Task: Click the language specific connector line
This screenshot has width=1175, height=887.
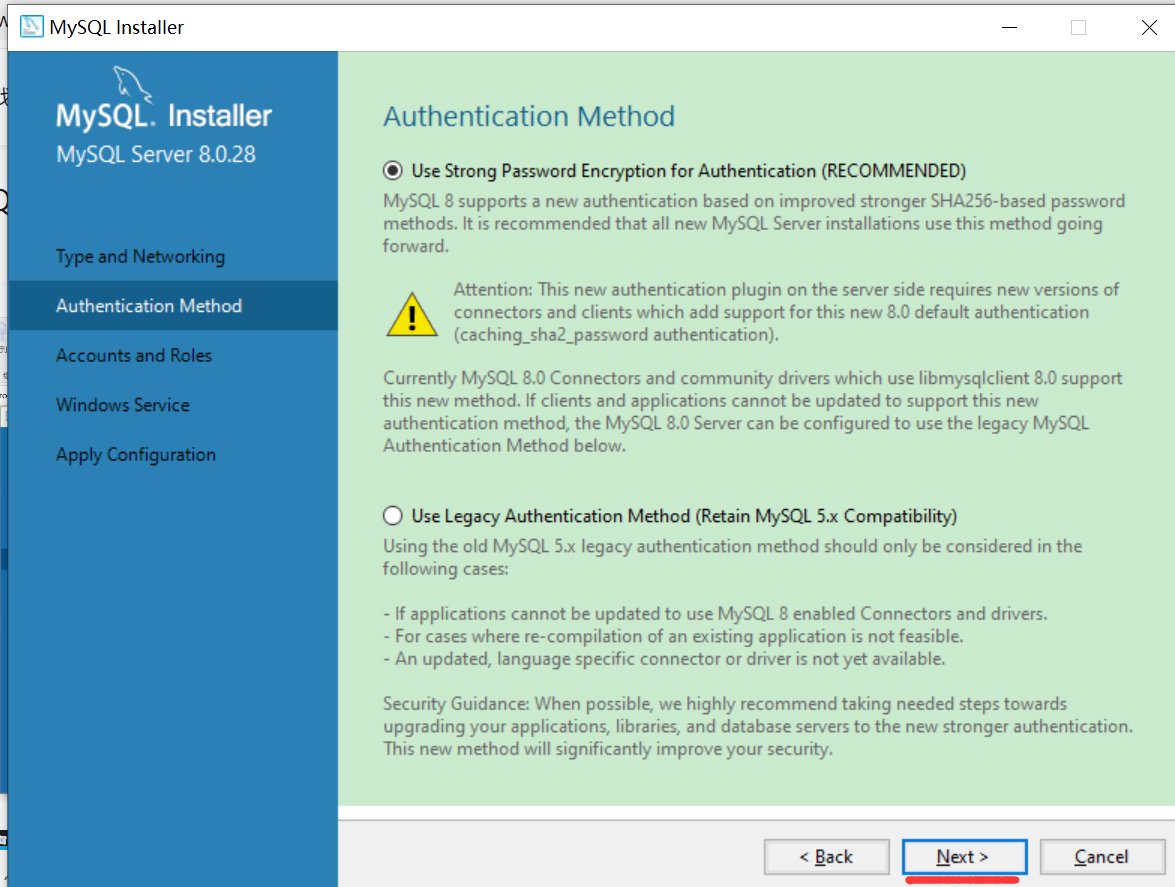Action: (664, 659)
